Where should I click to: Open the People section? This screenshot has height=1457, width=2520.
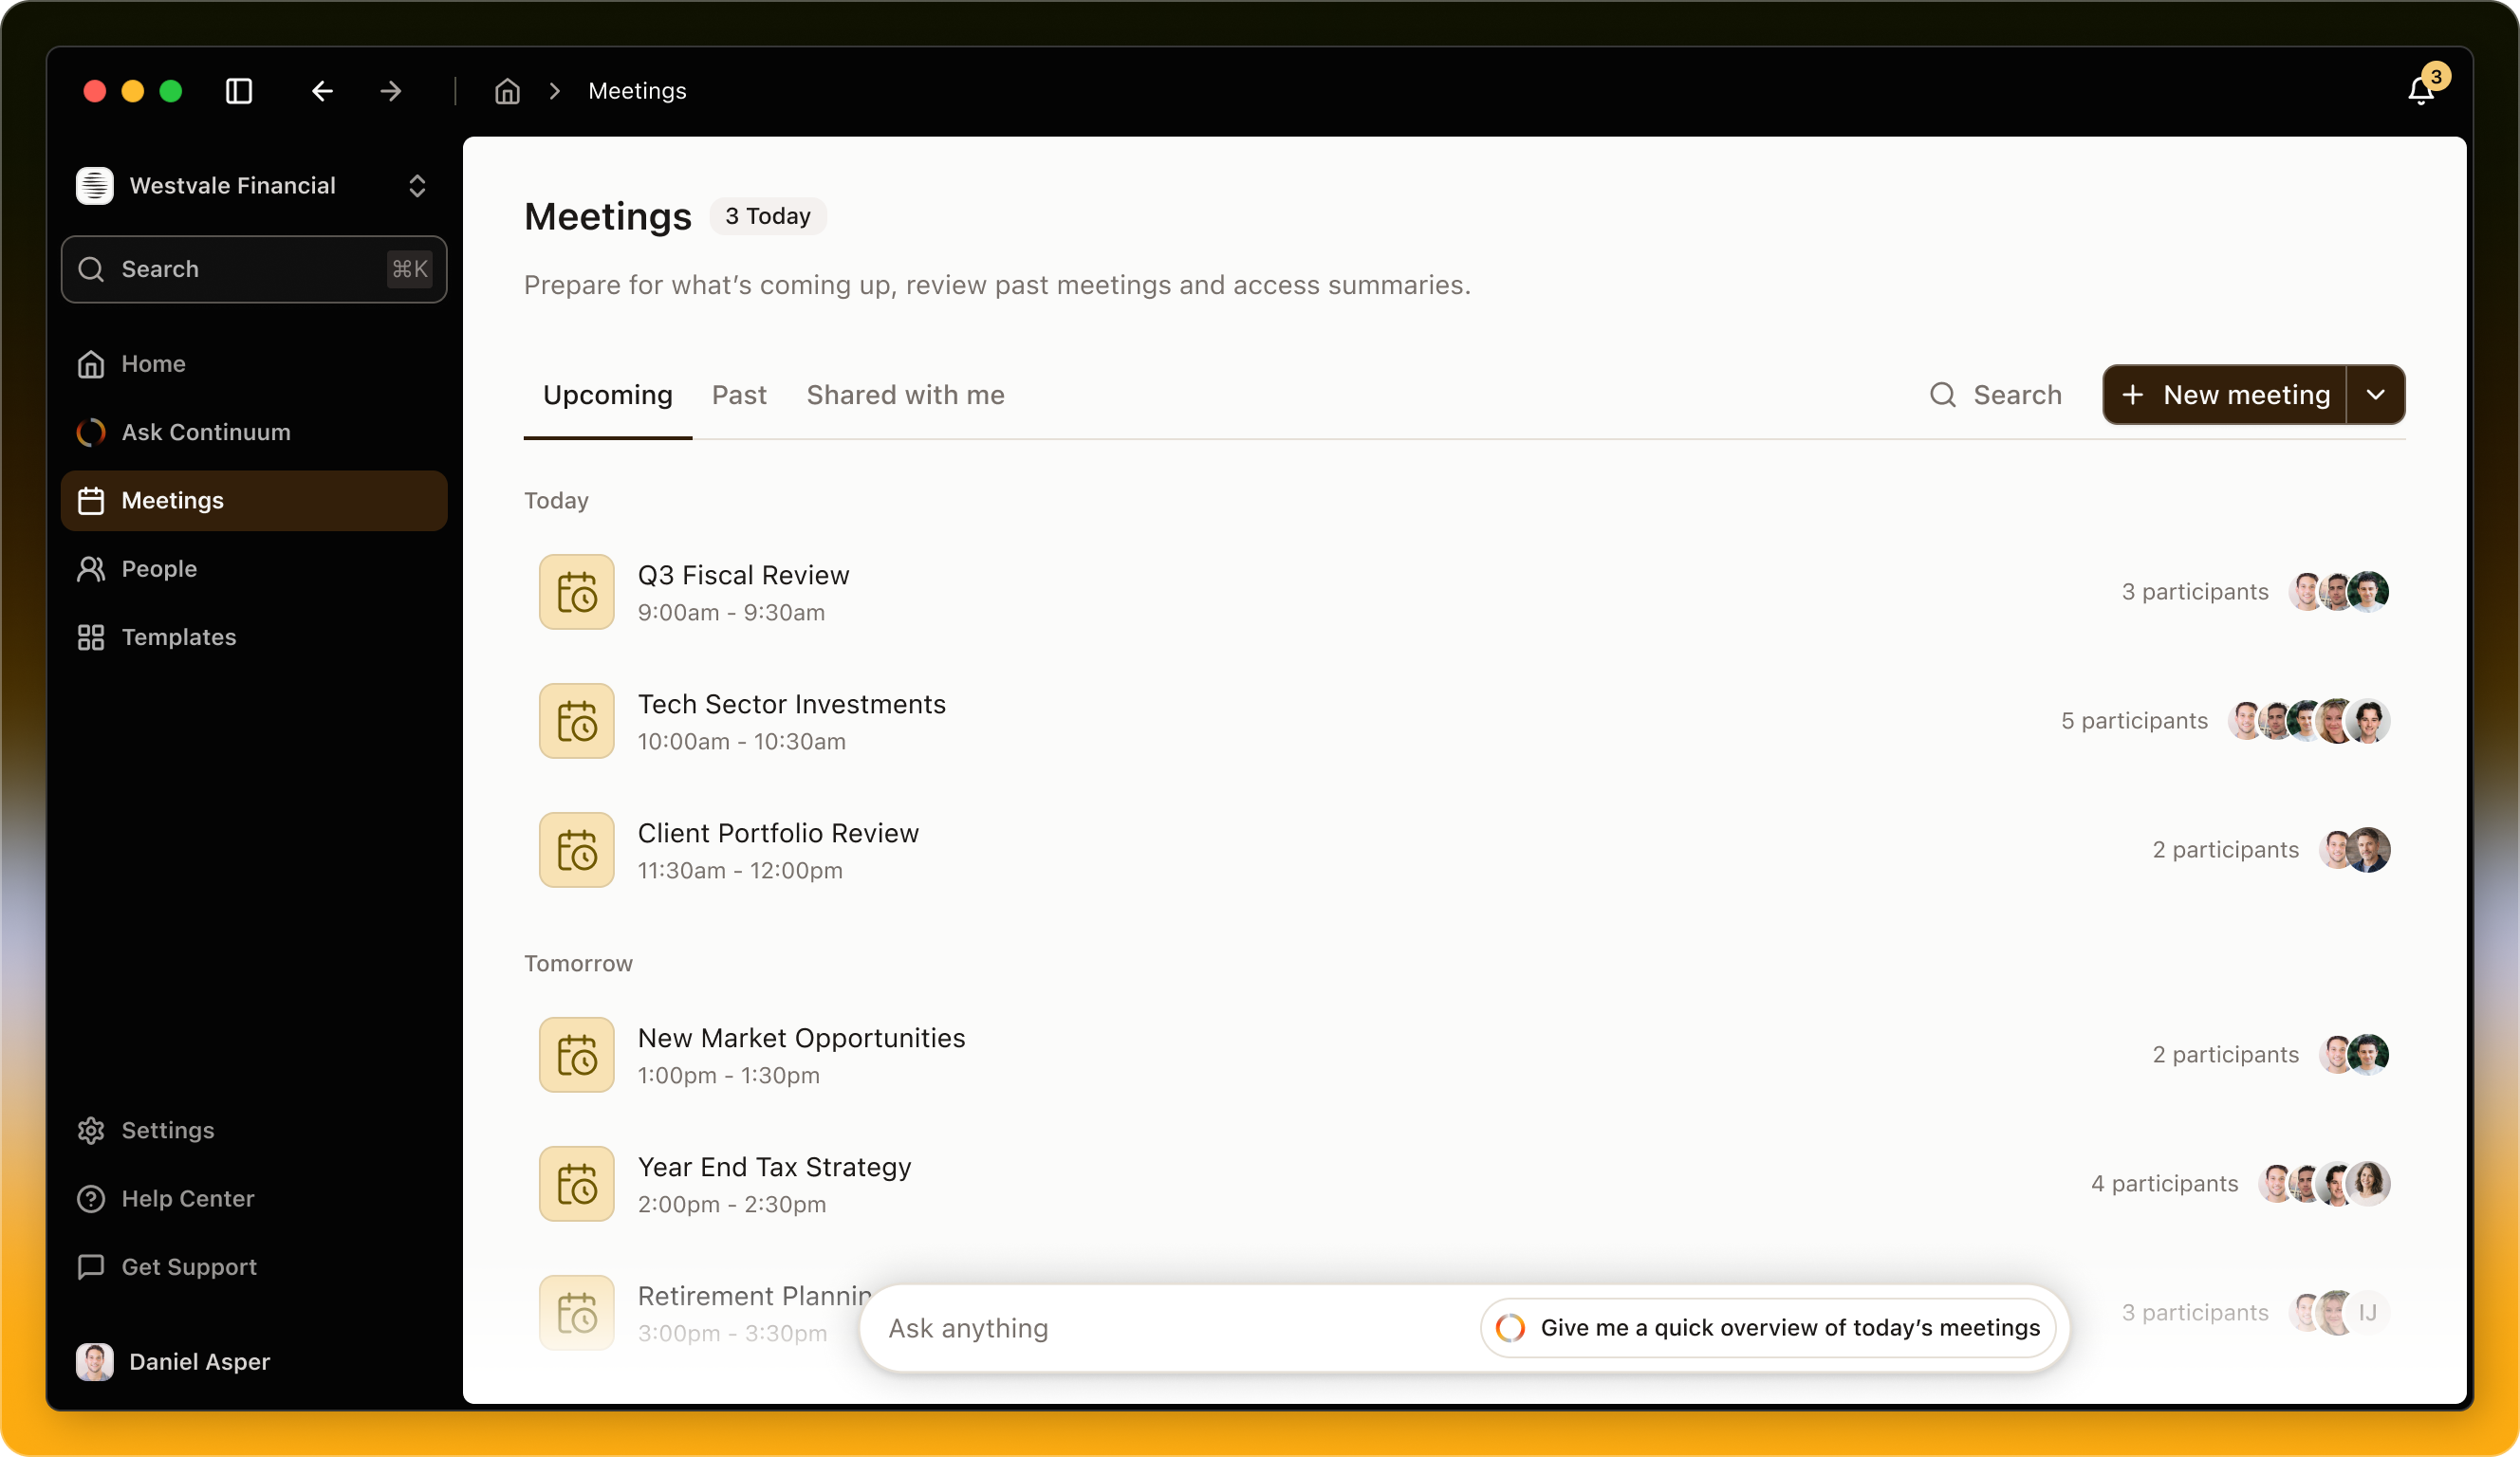point(159,568)
